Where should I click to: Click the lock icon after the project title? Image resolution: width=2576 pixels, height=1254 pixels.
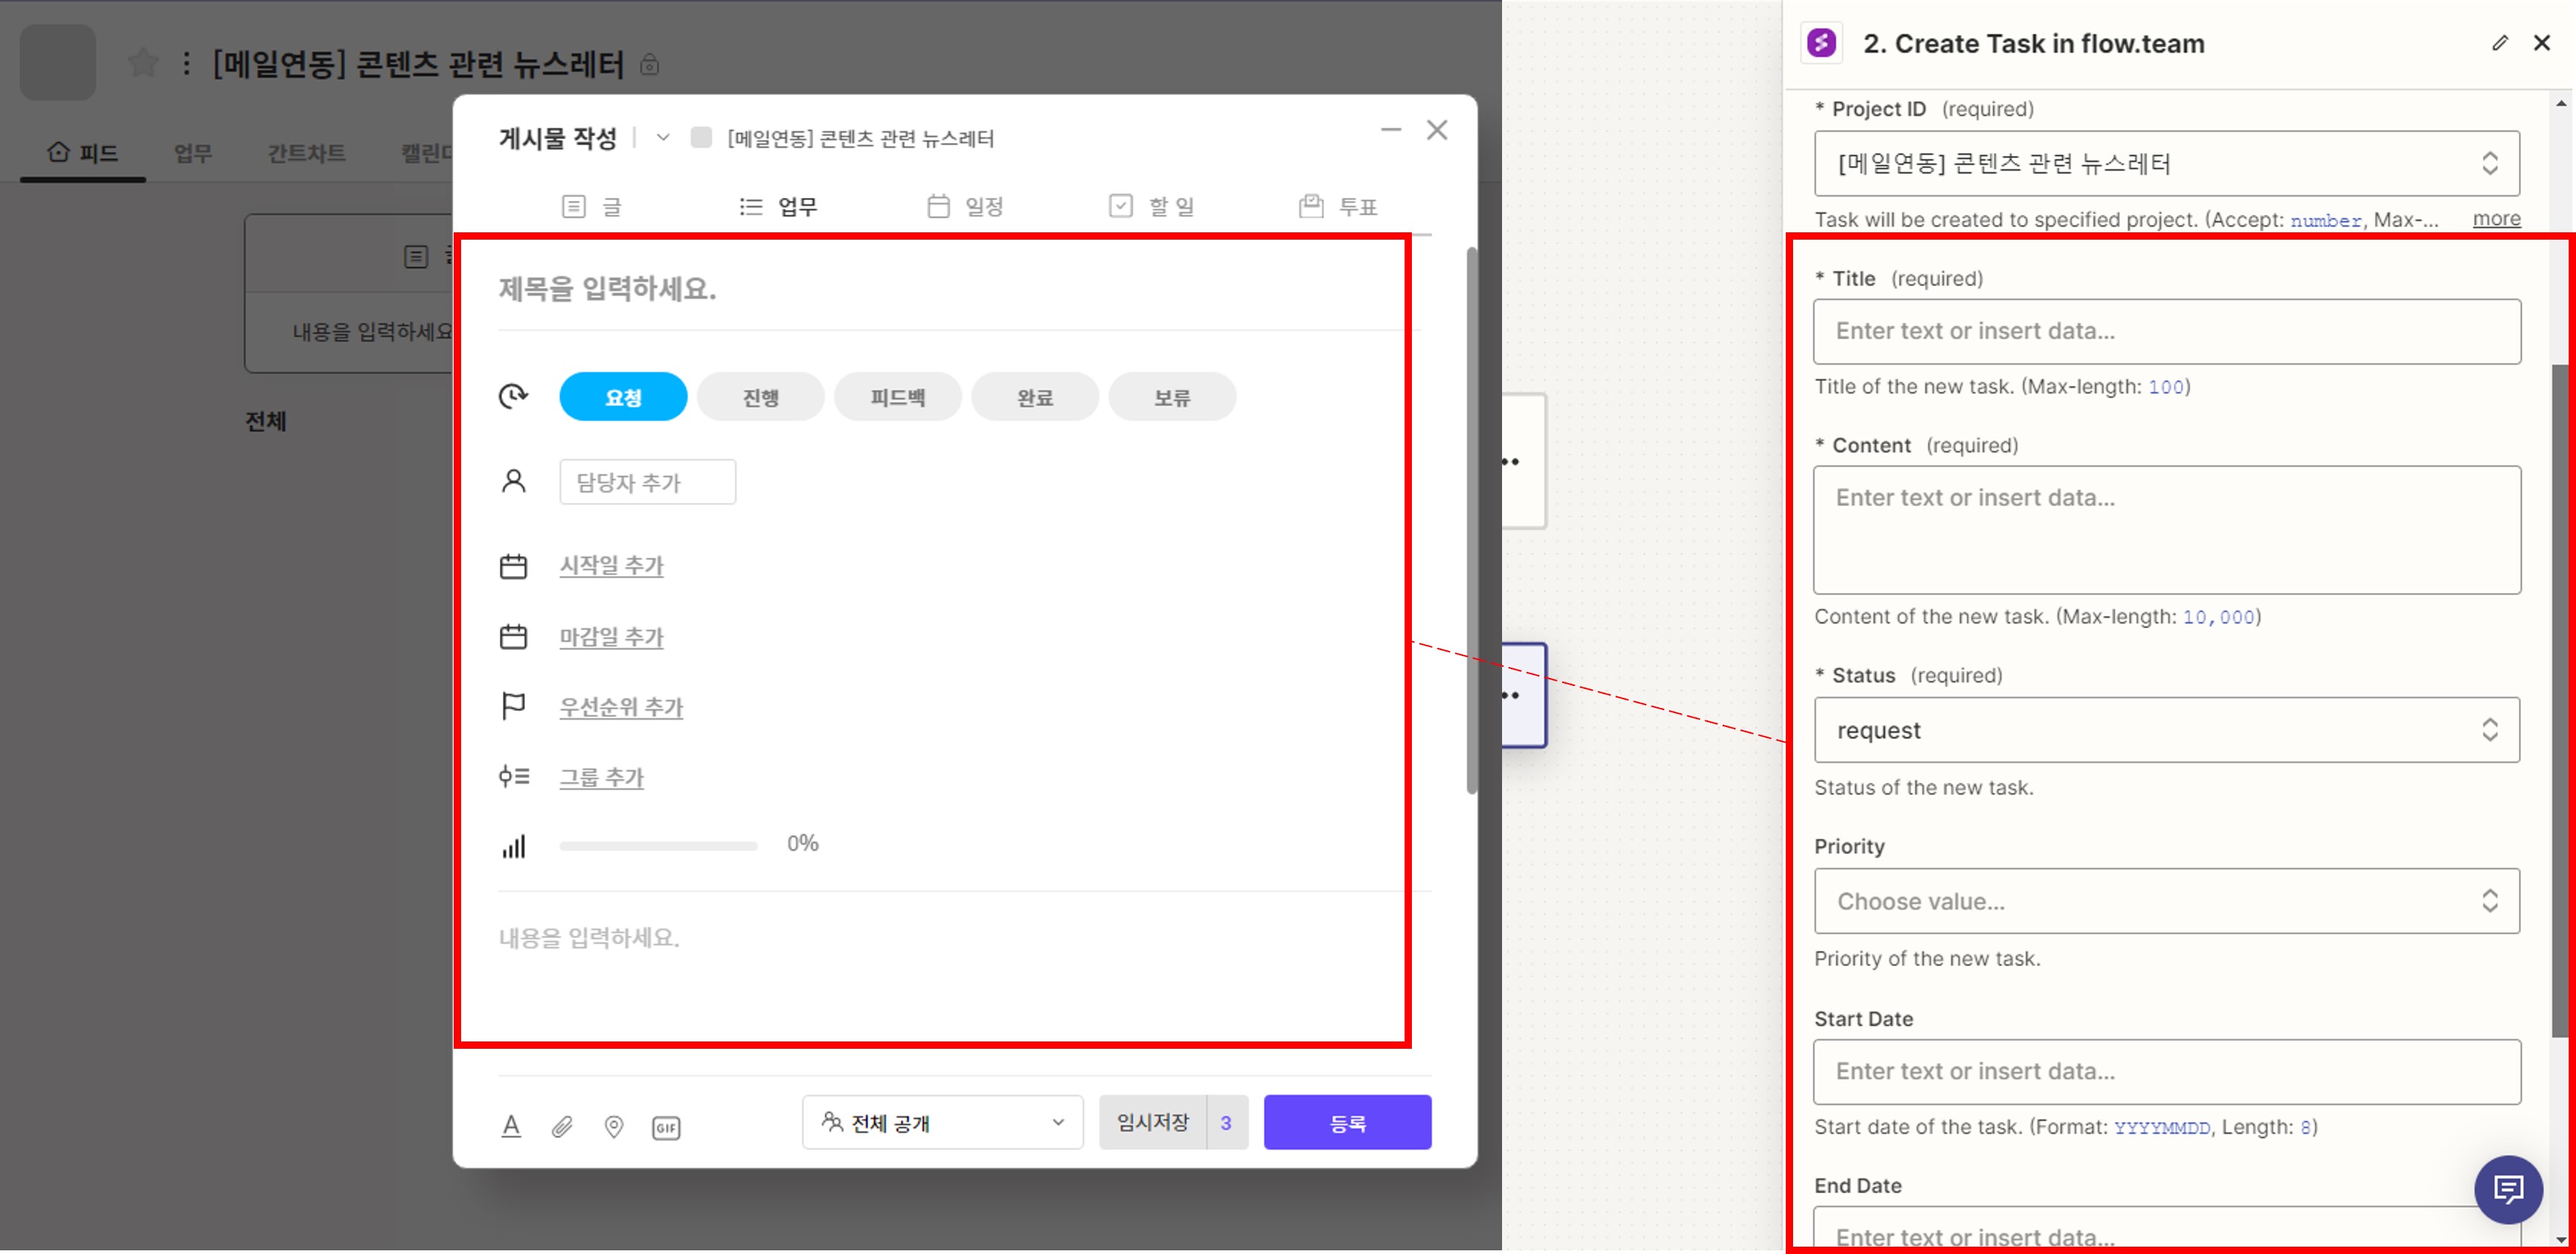[649, 65]
